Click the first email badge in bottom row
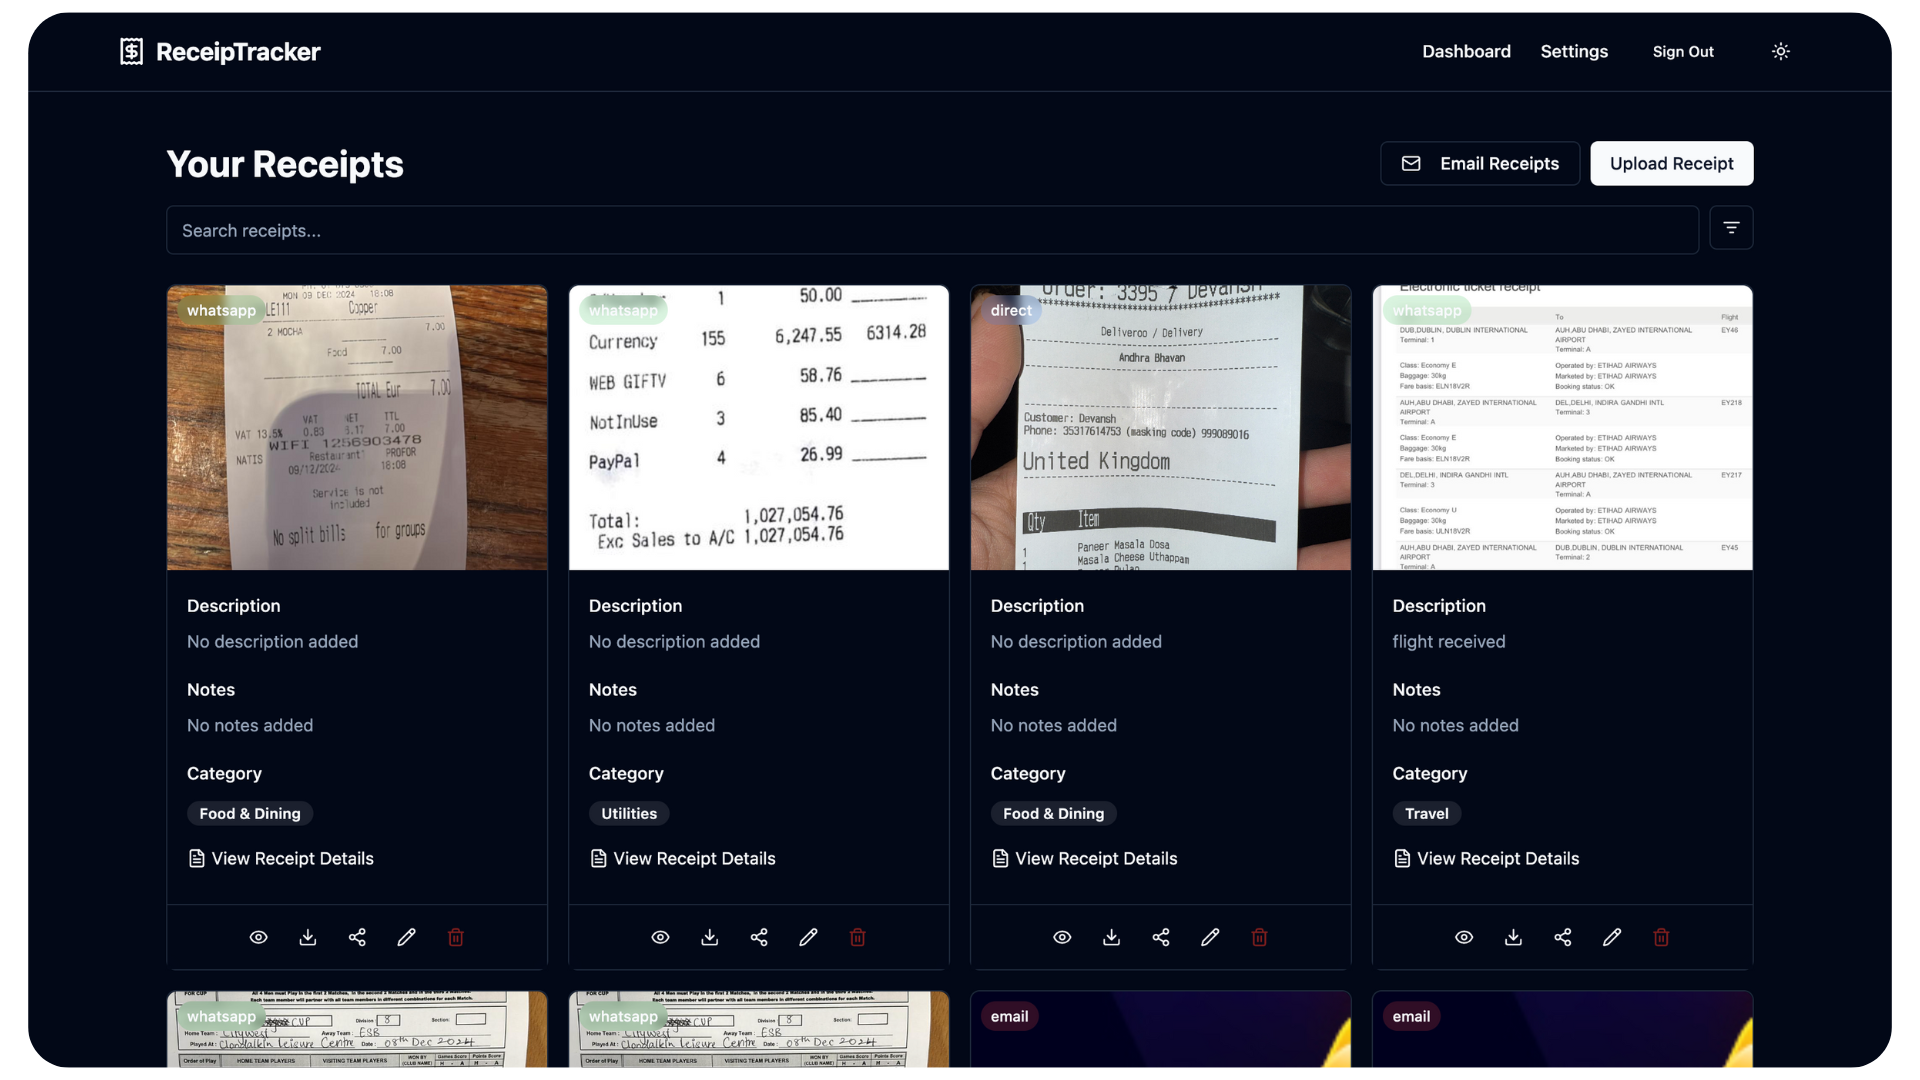 [1010, 1016]
